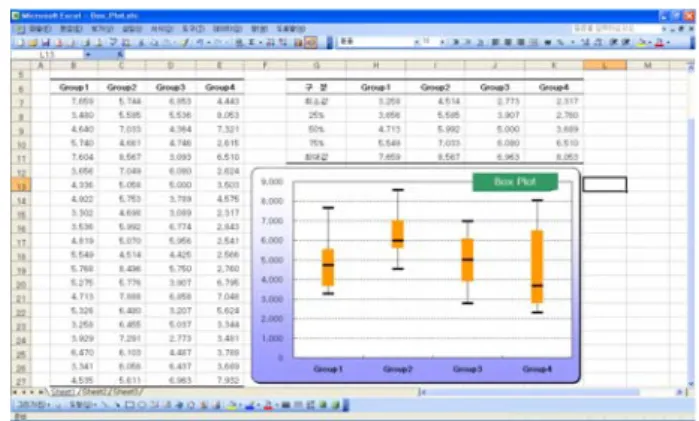This screenshot has width=699, height=421.
Task: Click the Open file folder icon
Action: tap(32, 42)
